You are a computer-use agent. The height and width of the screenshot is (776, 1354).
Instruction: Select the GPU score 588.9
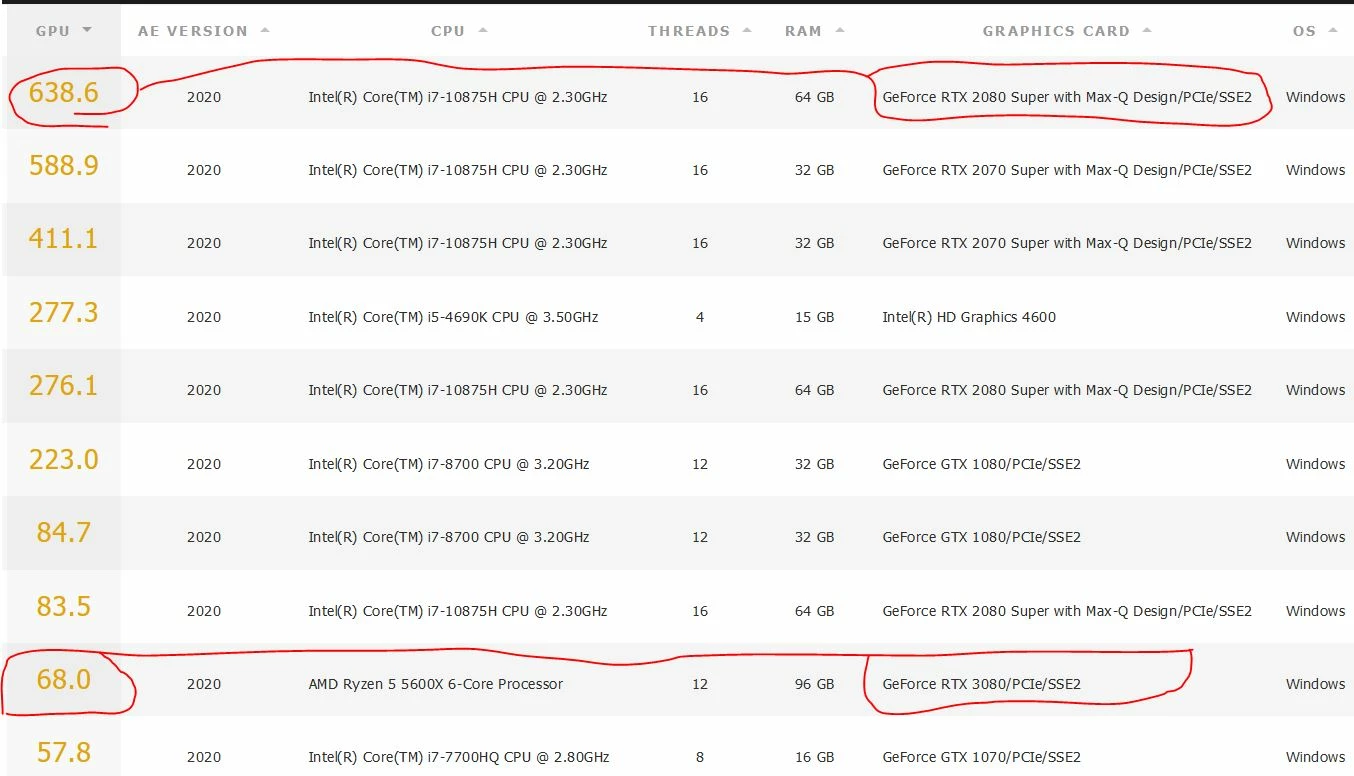(64, 165)
